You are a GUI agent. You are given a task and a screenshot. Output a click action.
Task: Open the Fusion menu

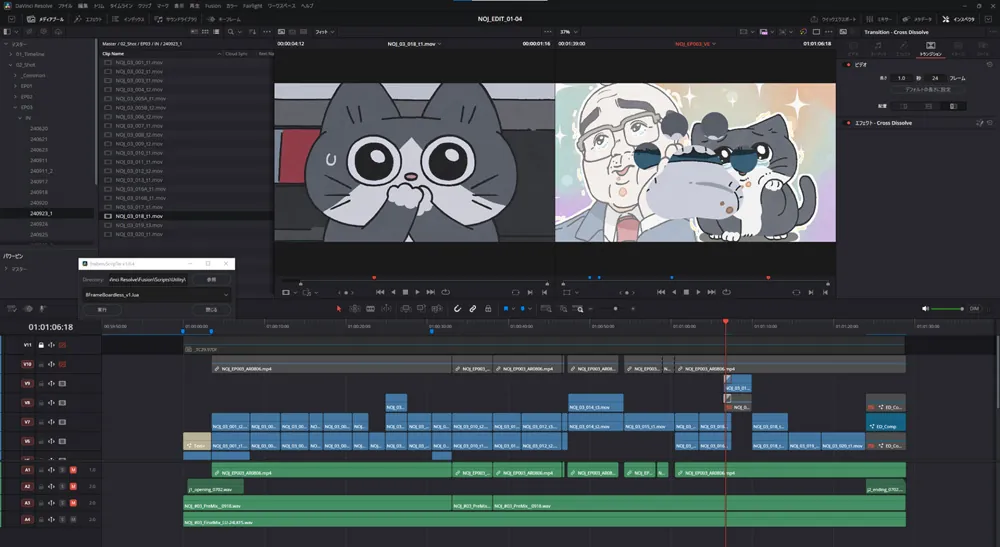click(212, 6)
